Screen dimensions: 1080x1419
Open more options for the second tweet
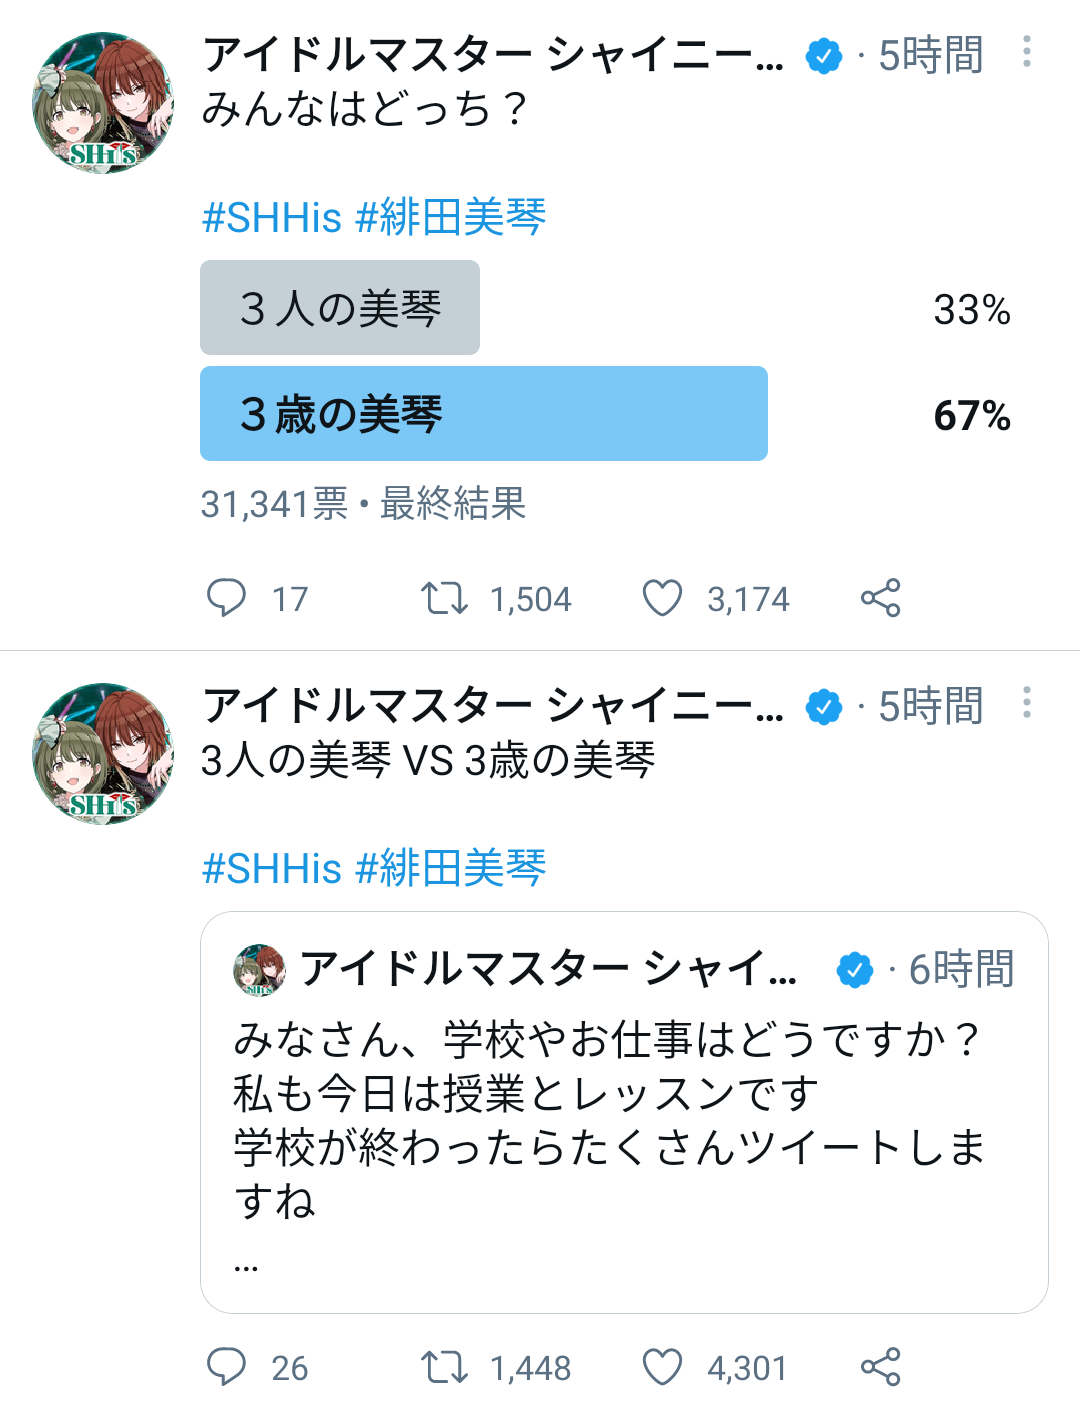(x=1027, y=703)
